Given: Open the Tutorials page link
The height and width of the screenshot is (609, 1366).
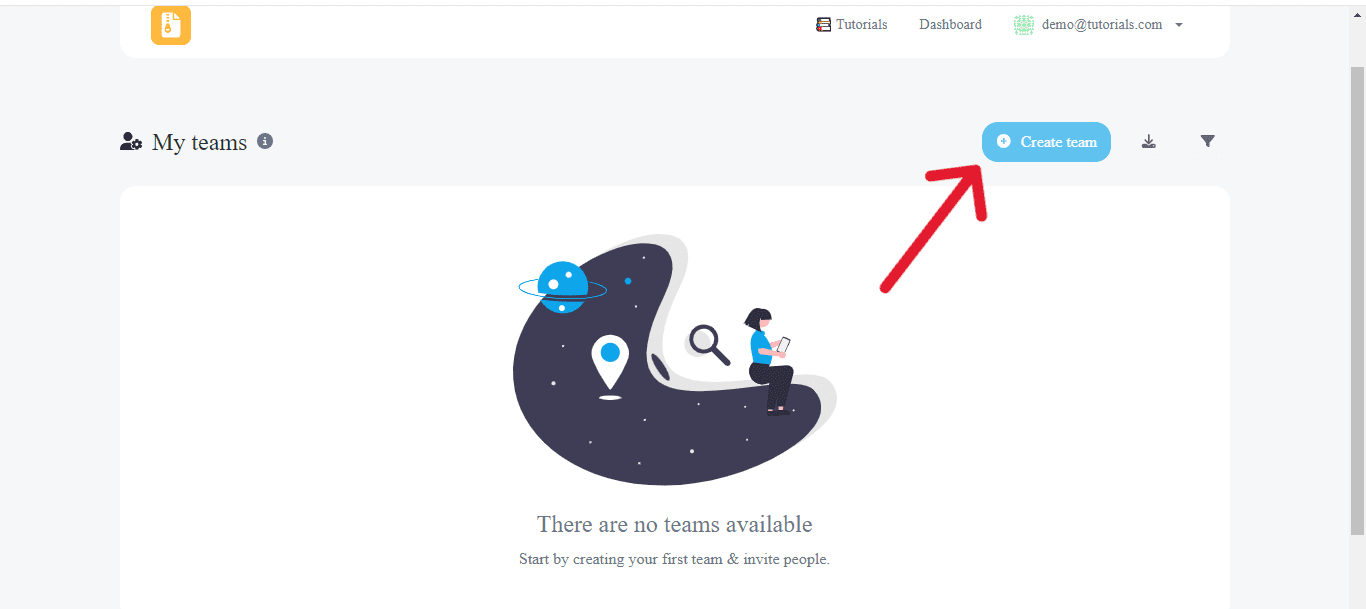Looking at the screenshot, I should point(852,25).
